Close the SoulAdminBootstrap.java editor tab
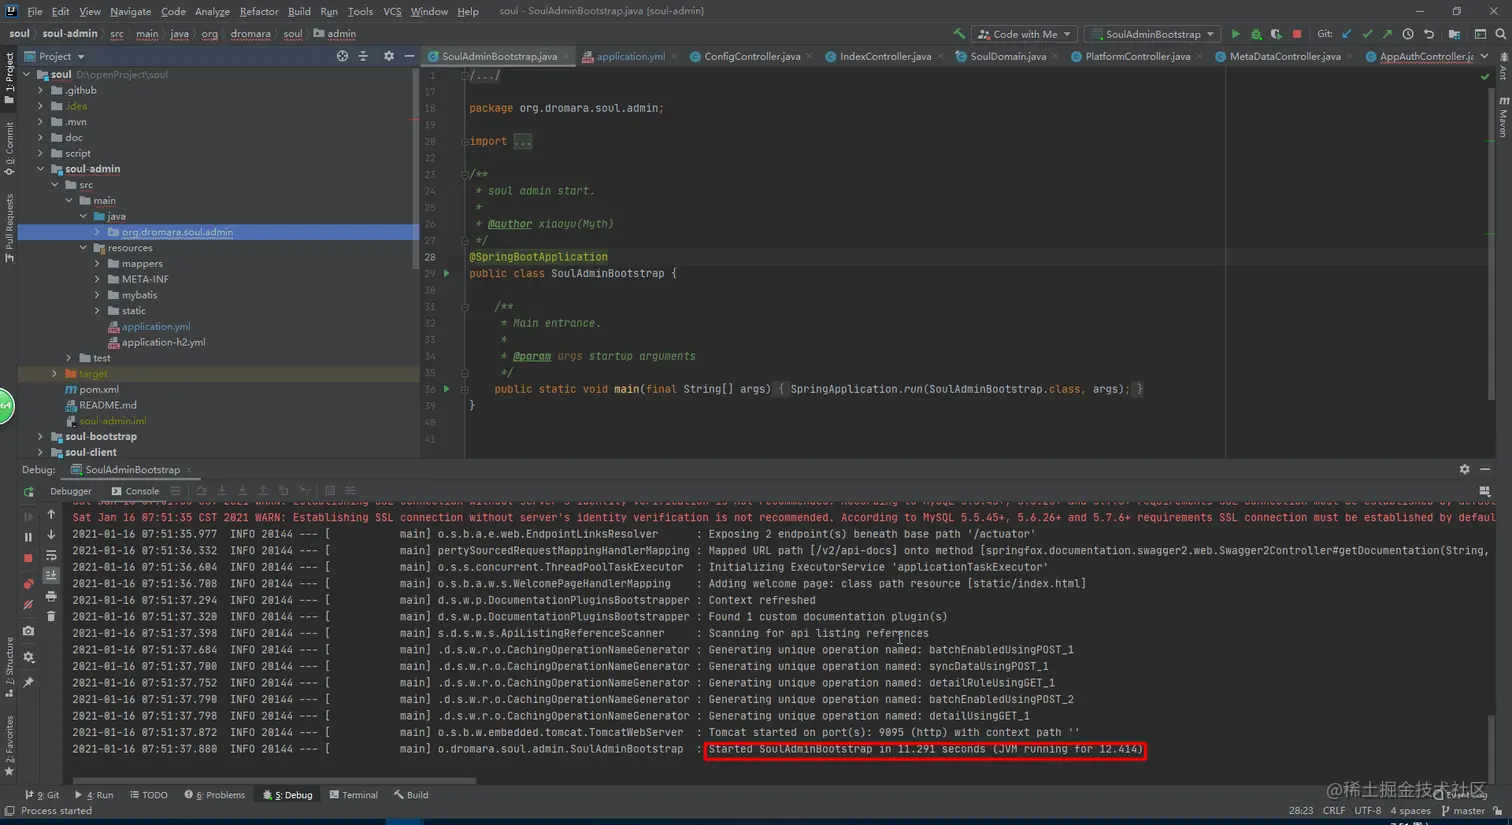Image resolution: width=1512 pixels, height=825 pixels. [x=567, y=57]
